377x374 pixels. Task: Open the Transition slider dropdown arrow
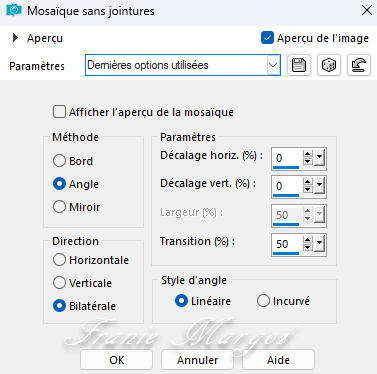(x=320, y=244)
